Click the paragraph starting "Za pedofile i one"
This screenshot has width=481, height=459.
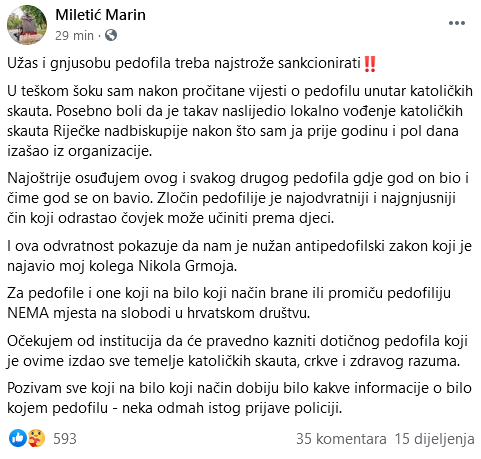[x=229, y=303]
